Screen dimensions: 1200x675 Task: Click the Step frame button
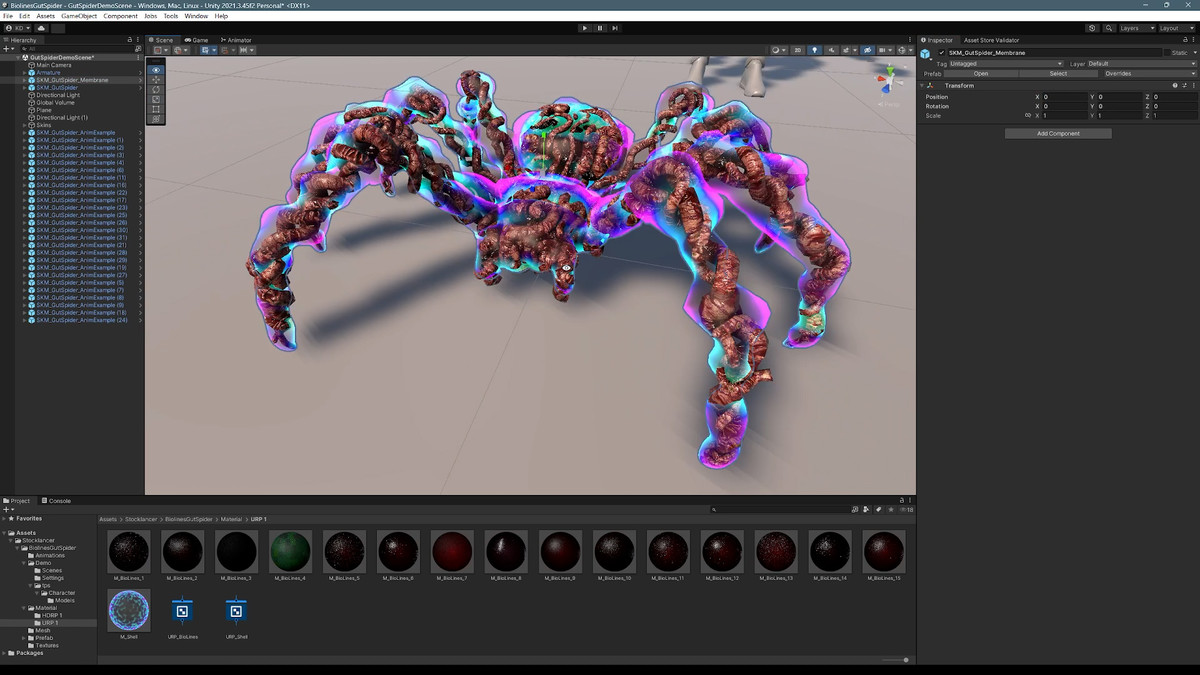(615, 28)
